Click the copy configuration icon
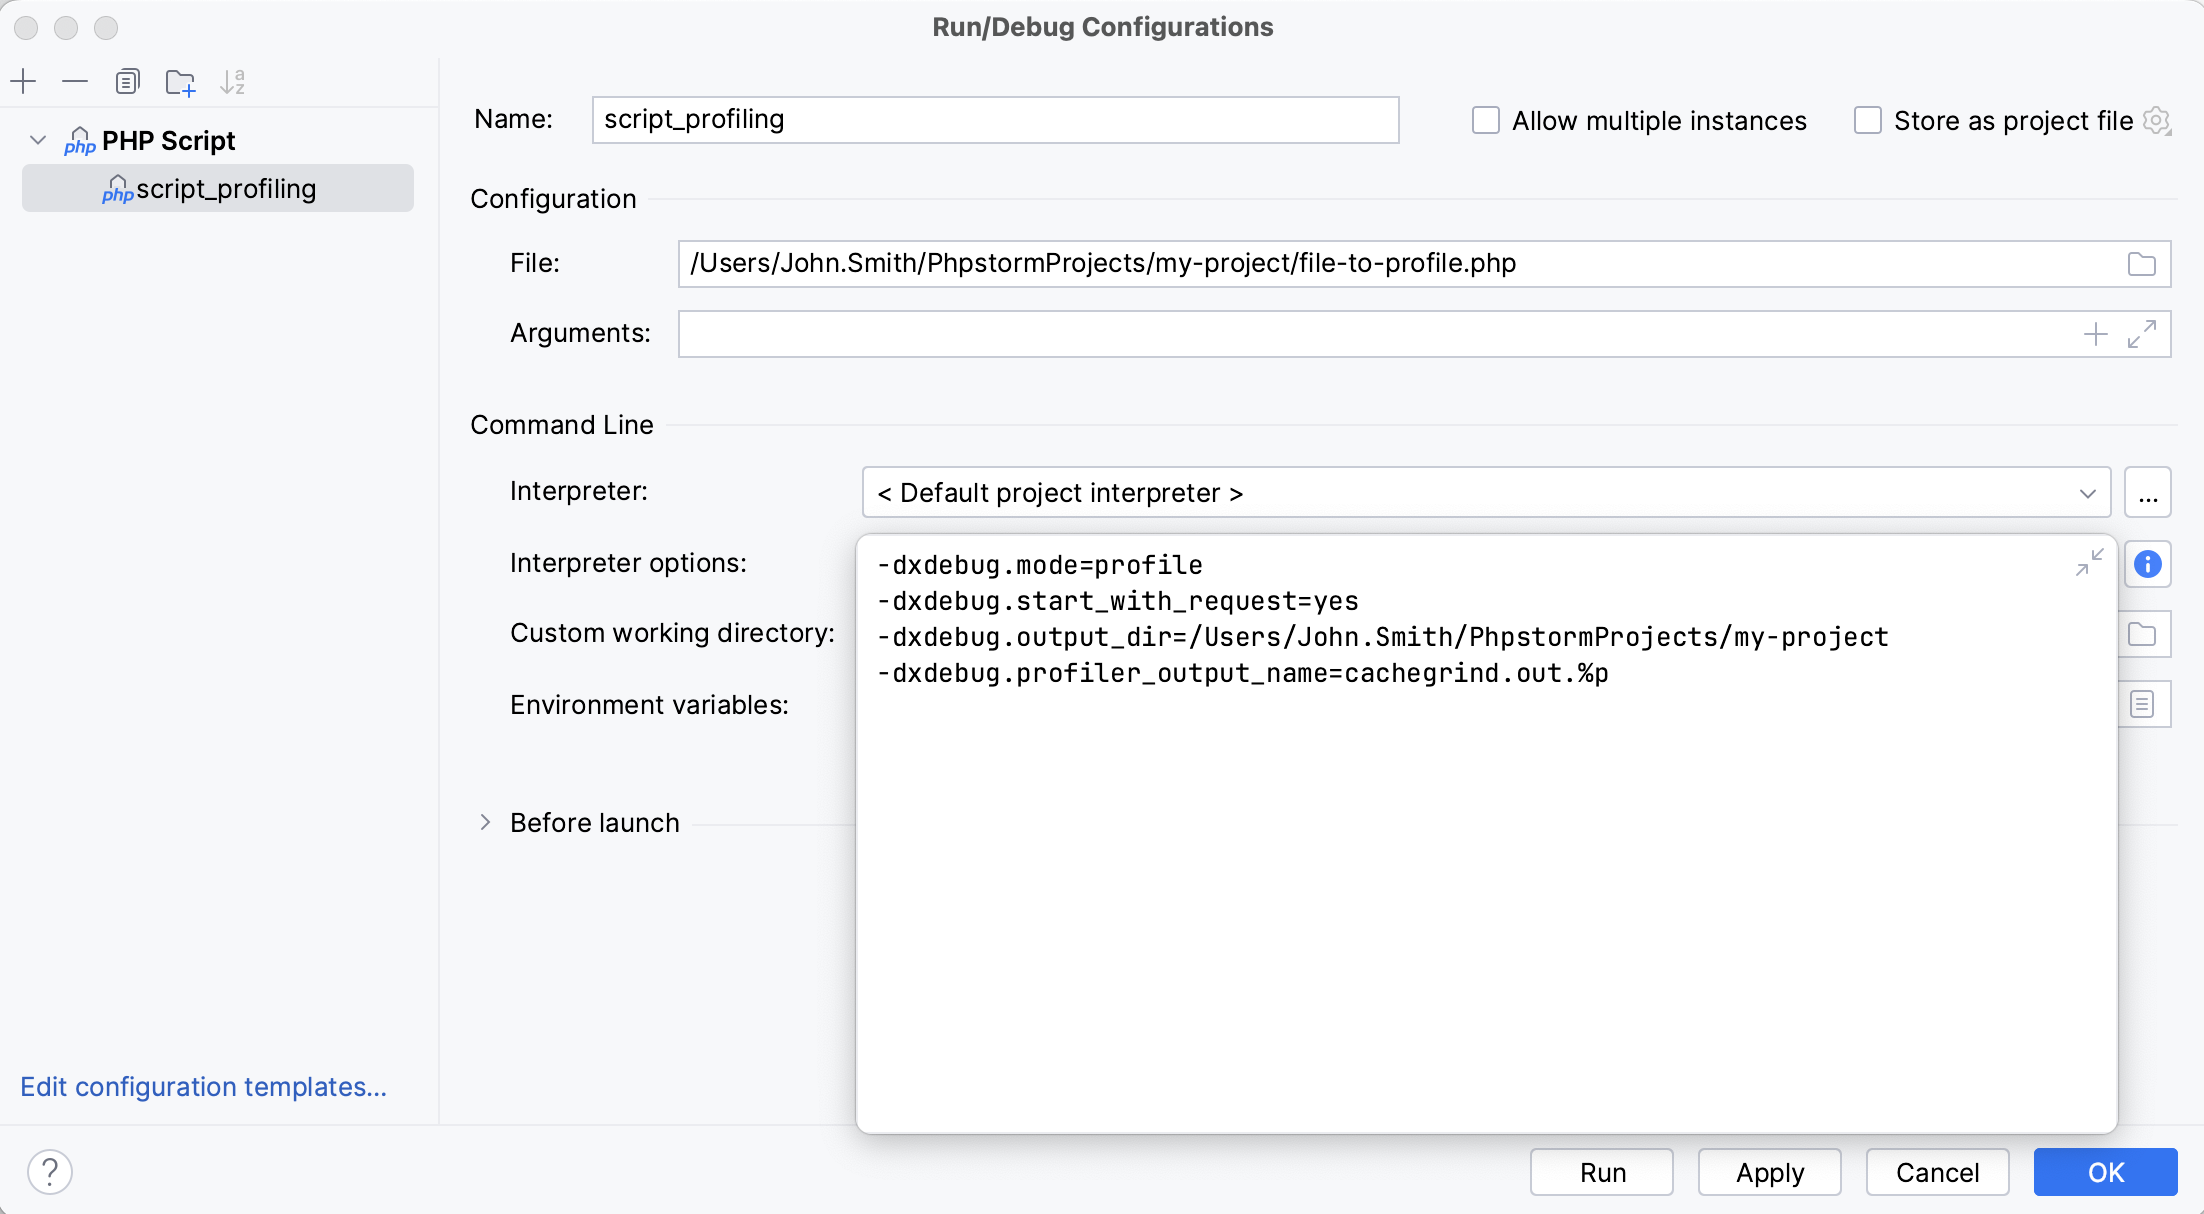This screenshot has width=2204, height=1214. click(x=126, y=81)
